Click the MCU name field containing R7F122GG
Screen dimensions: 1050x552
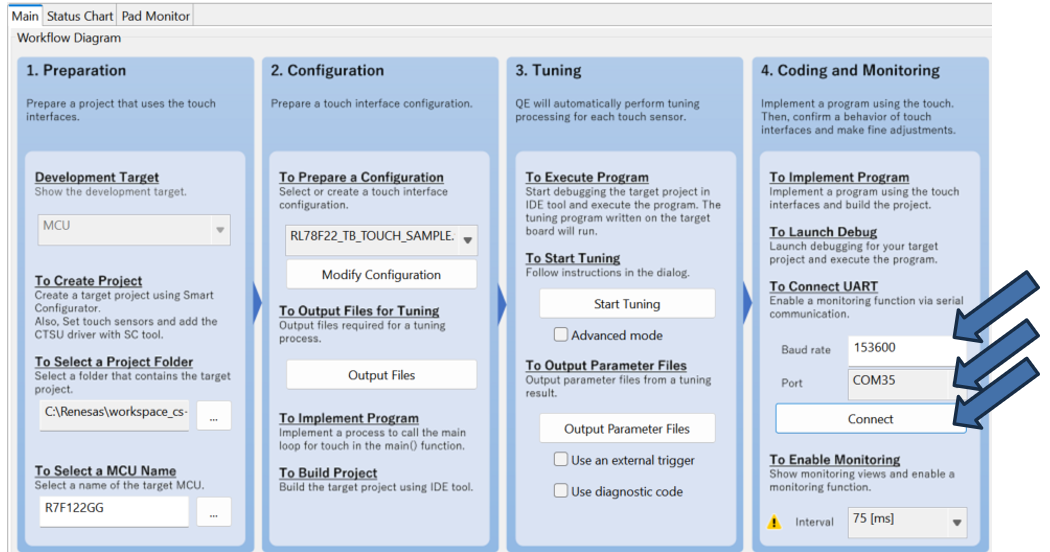[113, 511]
